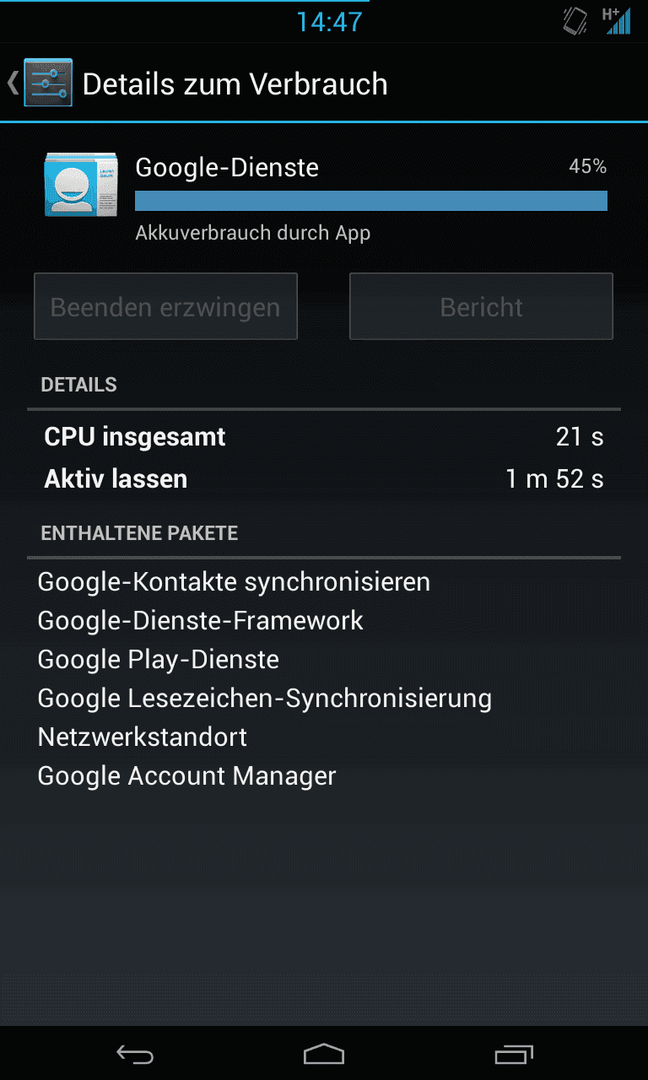
Task: Open the Google-Dienste contacts app icon
Action: (81, 185)
